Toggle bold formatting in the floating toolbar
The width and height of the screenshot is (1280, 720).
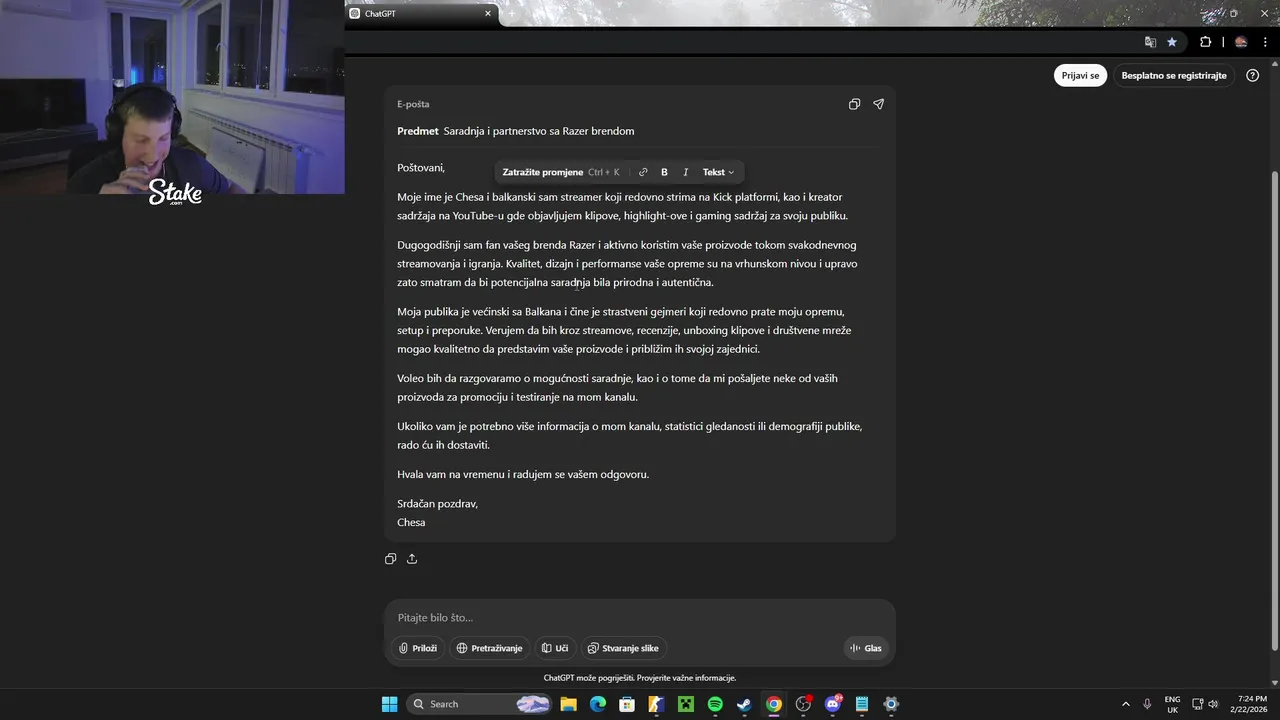pyautogui.click(x=664, y=172)
